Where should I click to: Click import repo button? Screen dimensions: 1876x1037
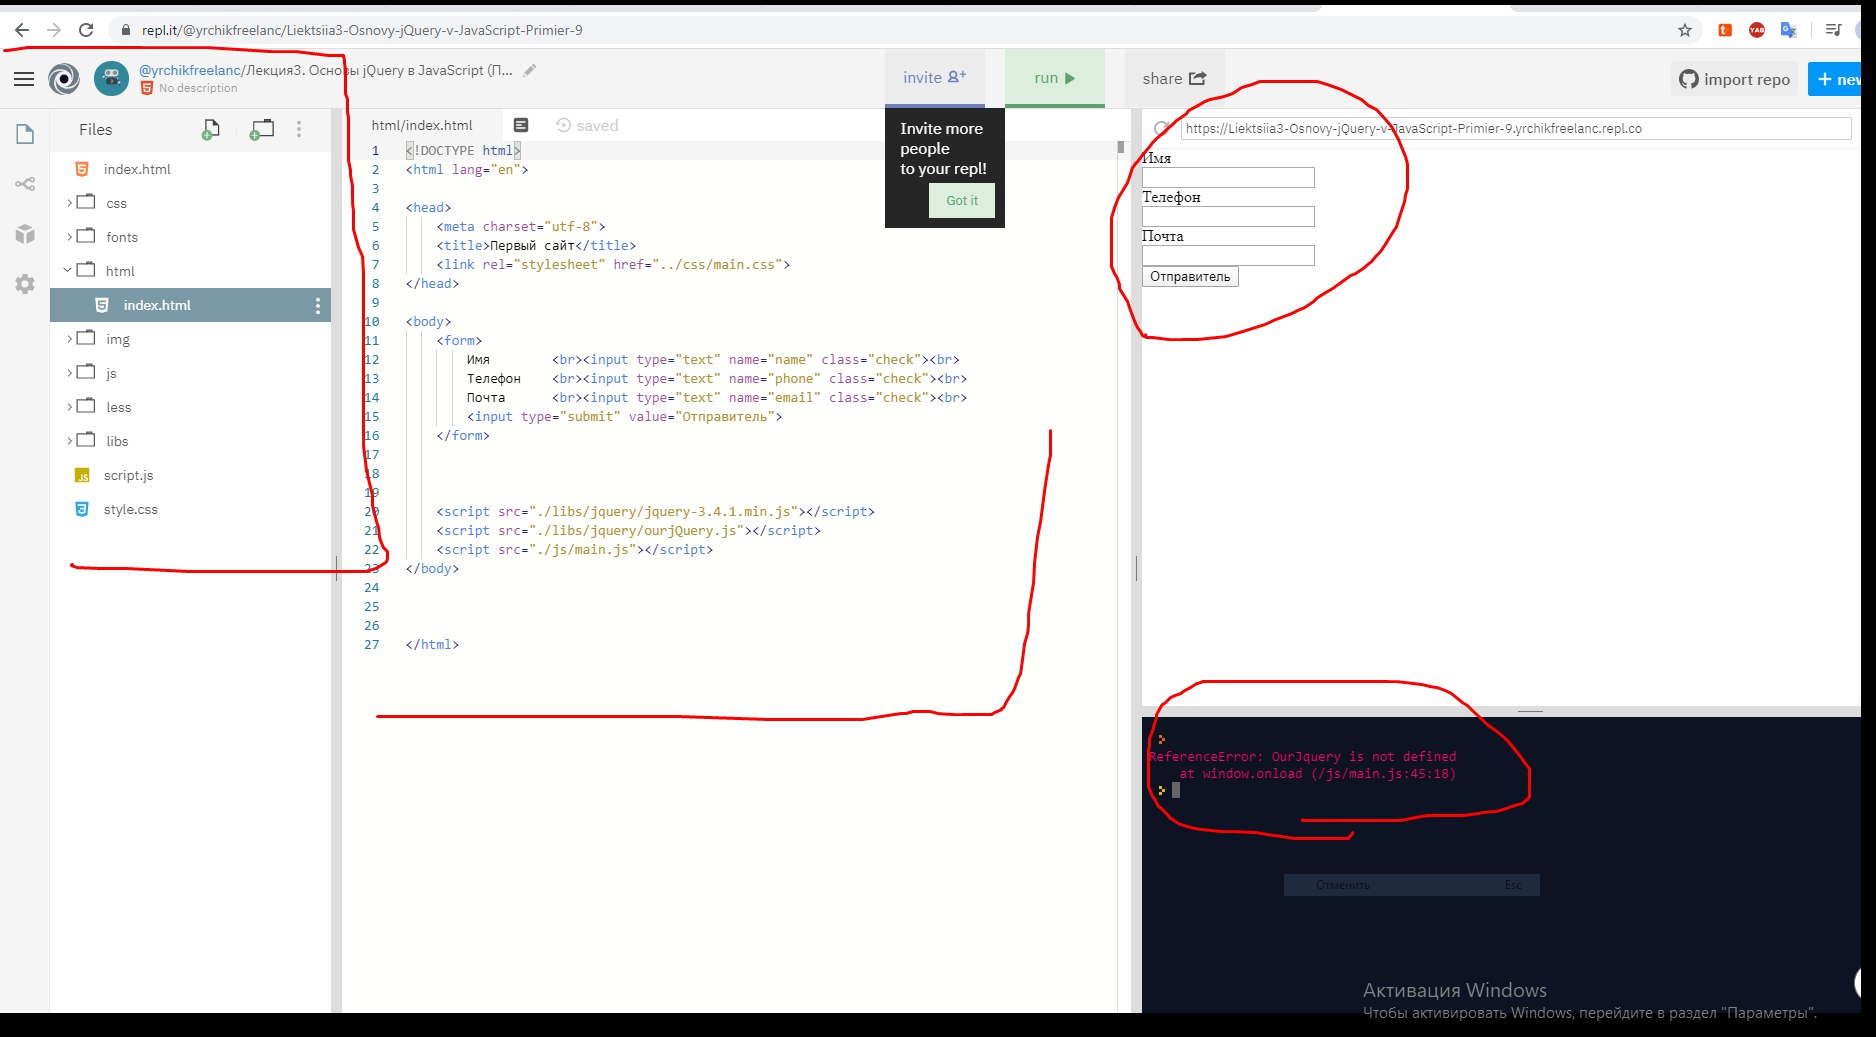coord(1734,79)
